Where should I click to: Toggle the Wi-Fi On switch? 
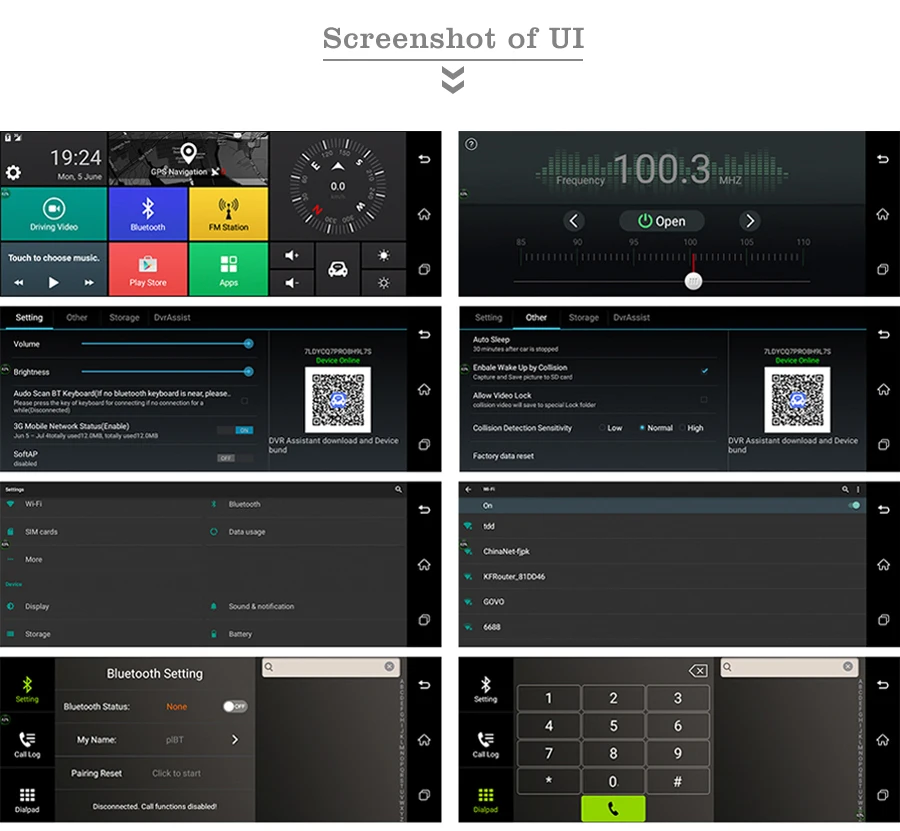(854, 506)
